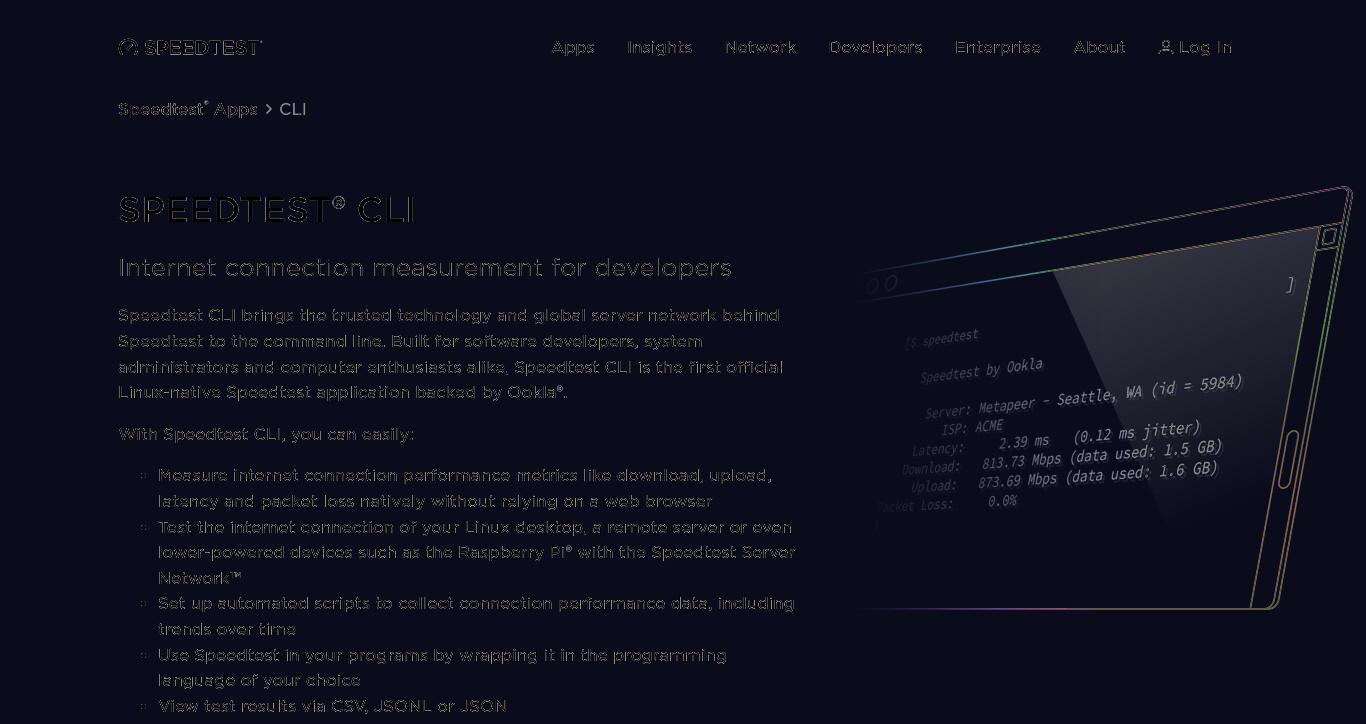Viewport: 1366px width, 724px height.
Task: Click bullet 'Test the internet connection of your Linux desktop'
Action: coord(477,552)
